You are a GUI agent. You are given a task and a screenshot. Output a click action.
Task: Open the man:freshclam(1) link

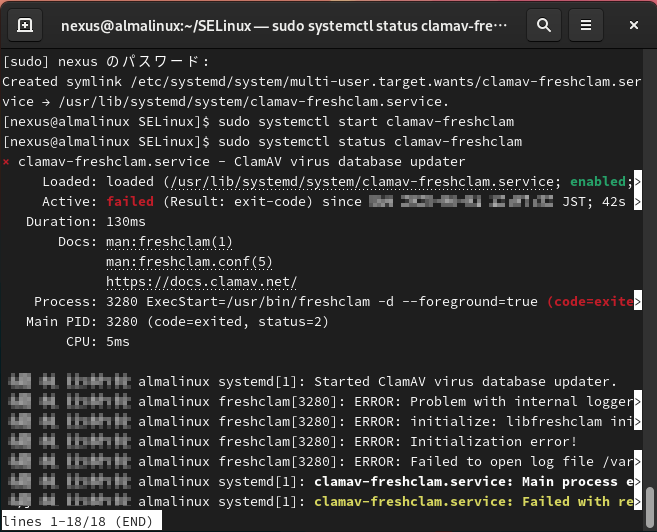coord(169,241)
